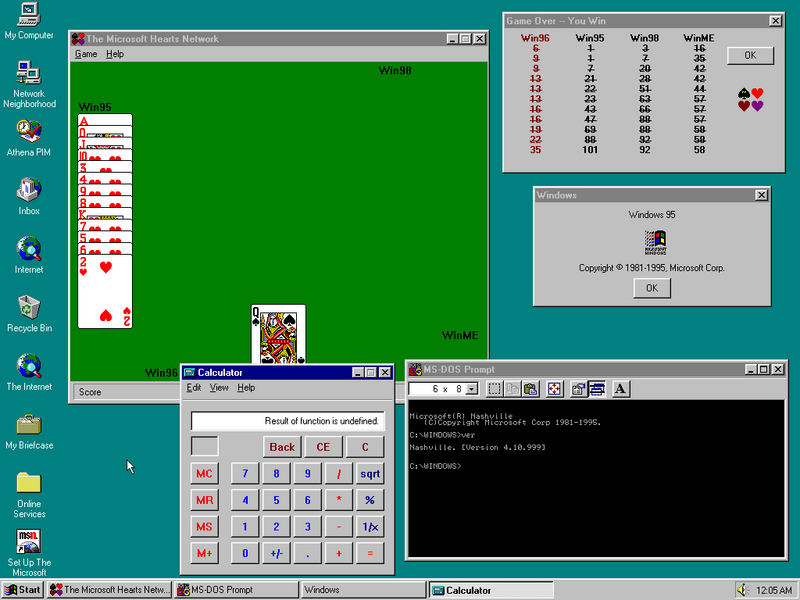The height and width of the screenshot is (600, 800).
Task: Open the Internet desktop icon
Action: [29, 256]
